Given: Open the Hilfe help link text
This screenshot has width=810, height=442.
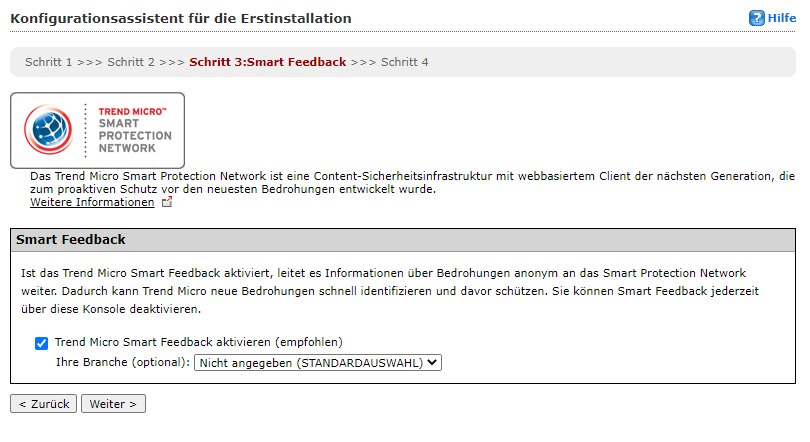Looking at the screenshot, I should tap(782, 18).
